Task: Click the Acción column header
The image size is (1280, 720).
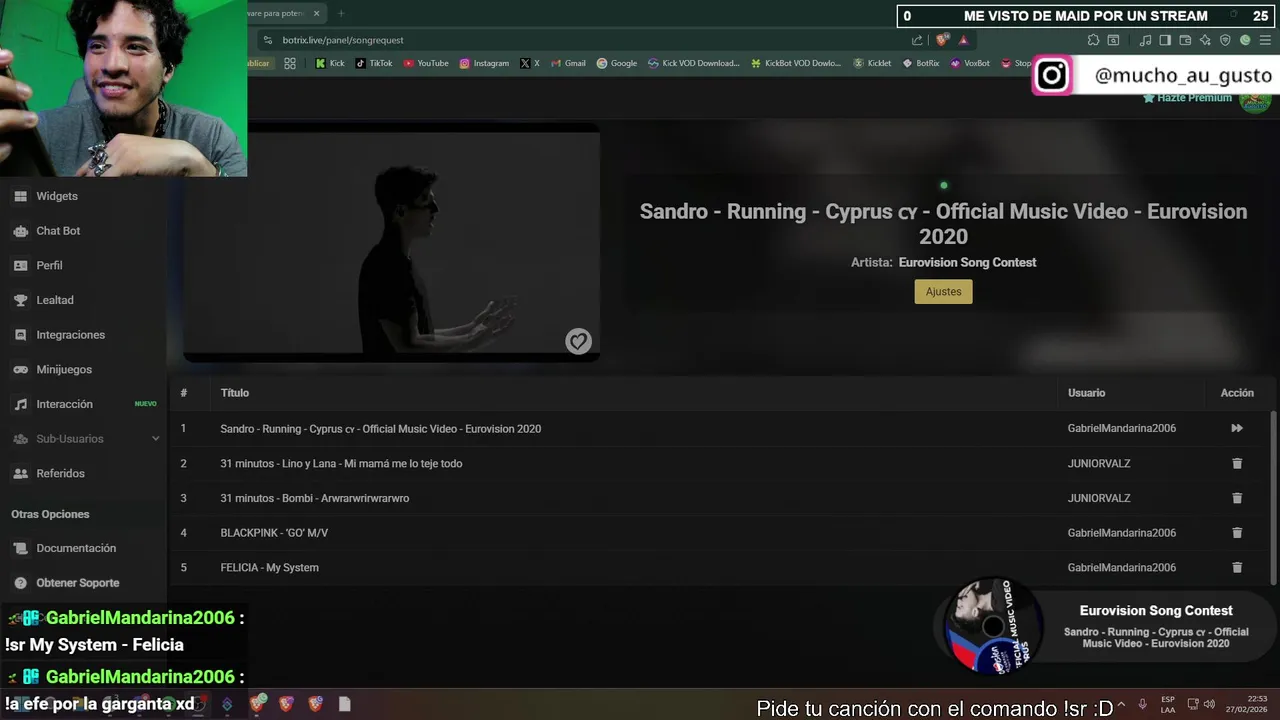Action: [1237, 393]
